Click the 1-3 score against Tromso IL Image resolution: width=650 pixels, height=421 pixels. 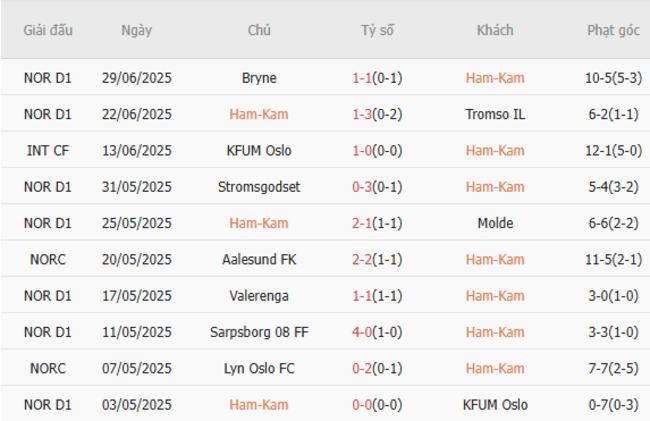tap(362, 114)
